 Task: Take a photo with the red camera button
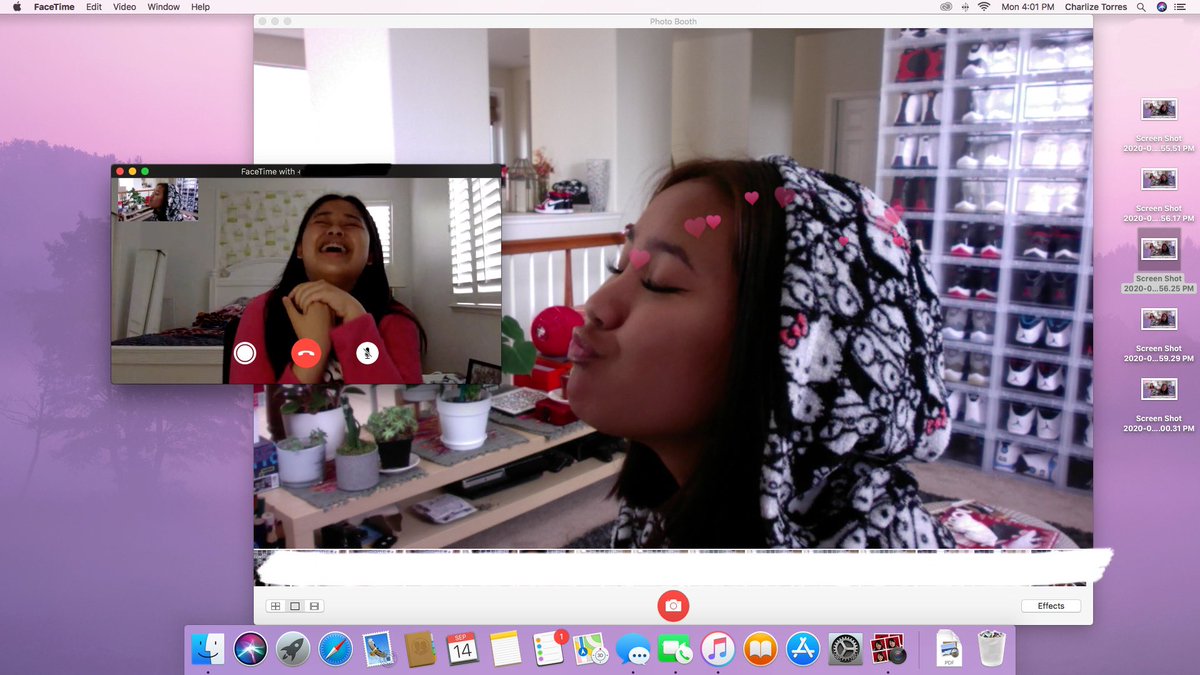[673, 606]
